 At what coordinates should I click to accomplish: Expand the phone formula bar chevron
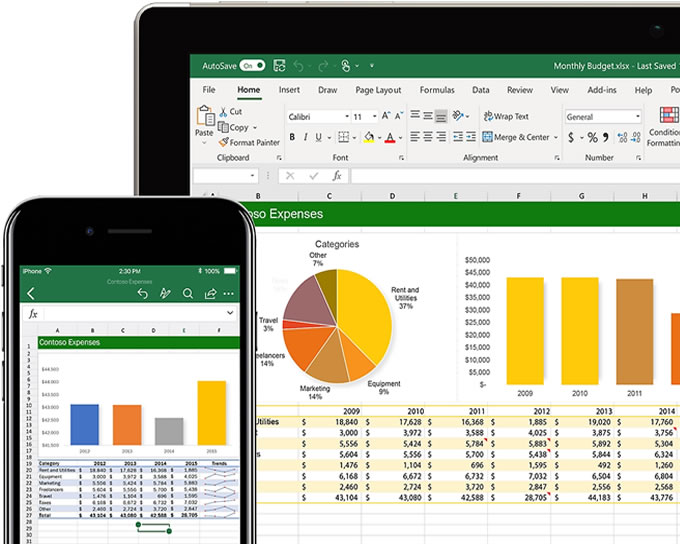coord(230,312)
